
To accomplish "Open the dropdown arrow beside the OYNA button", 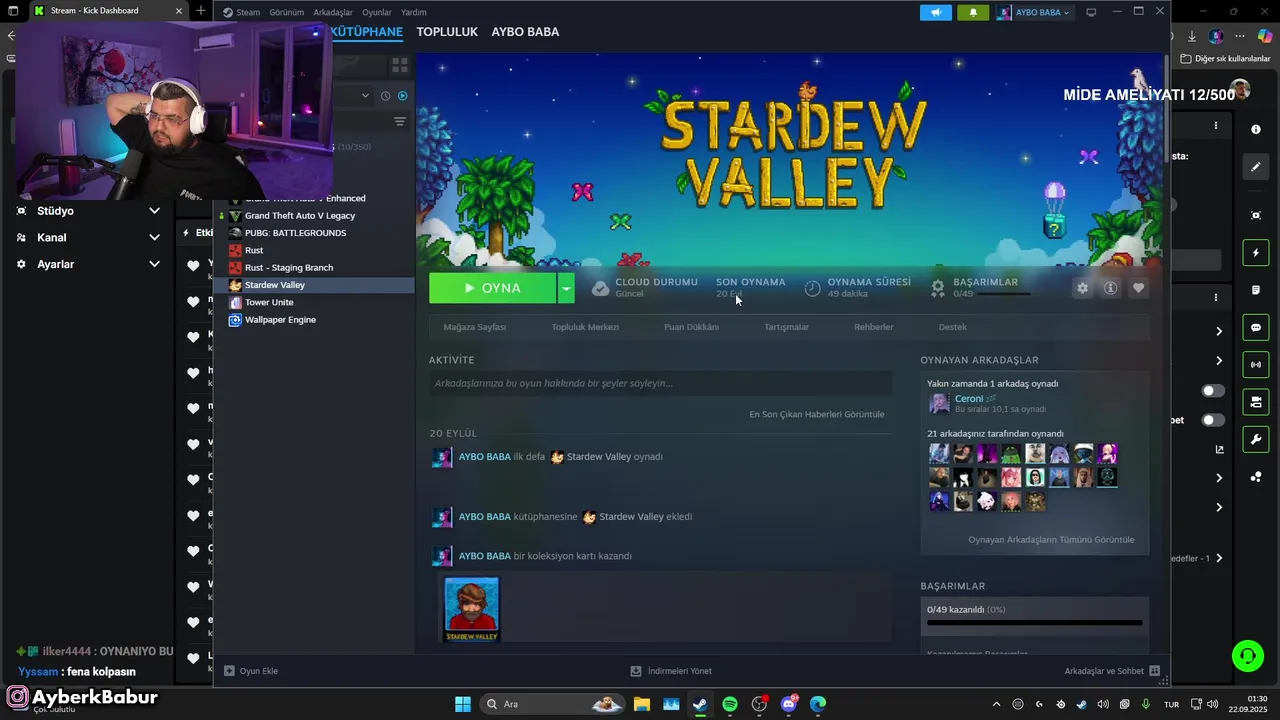I will (566, 288).
